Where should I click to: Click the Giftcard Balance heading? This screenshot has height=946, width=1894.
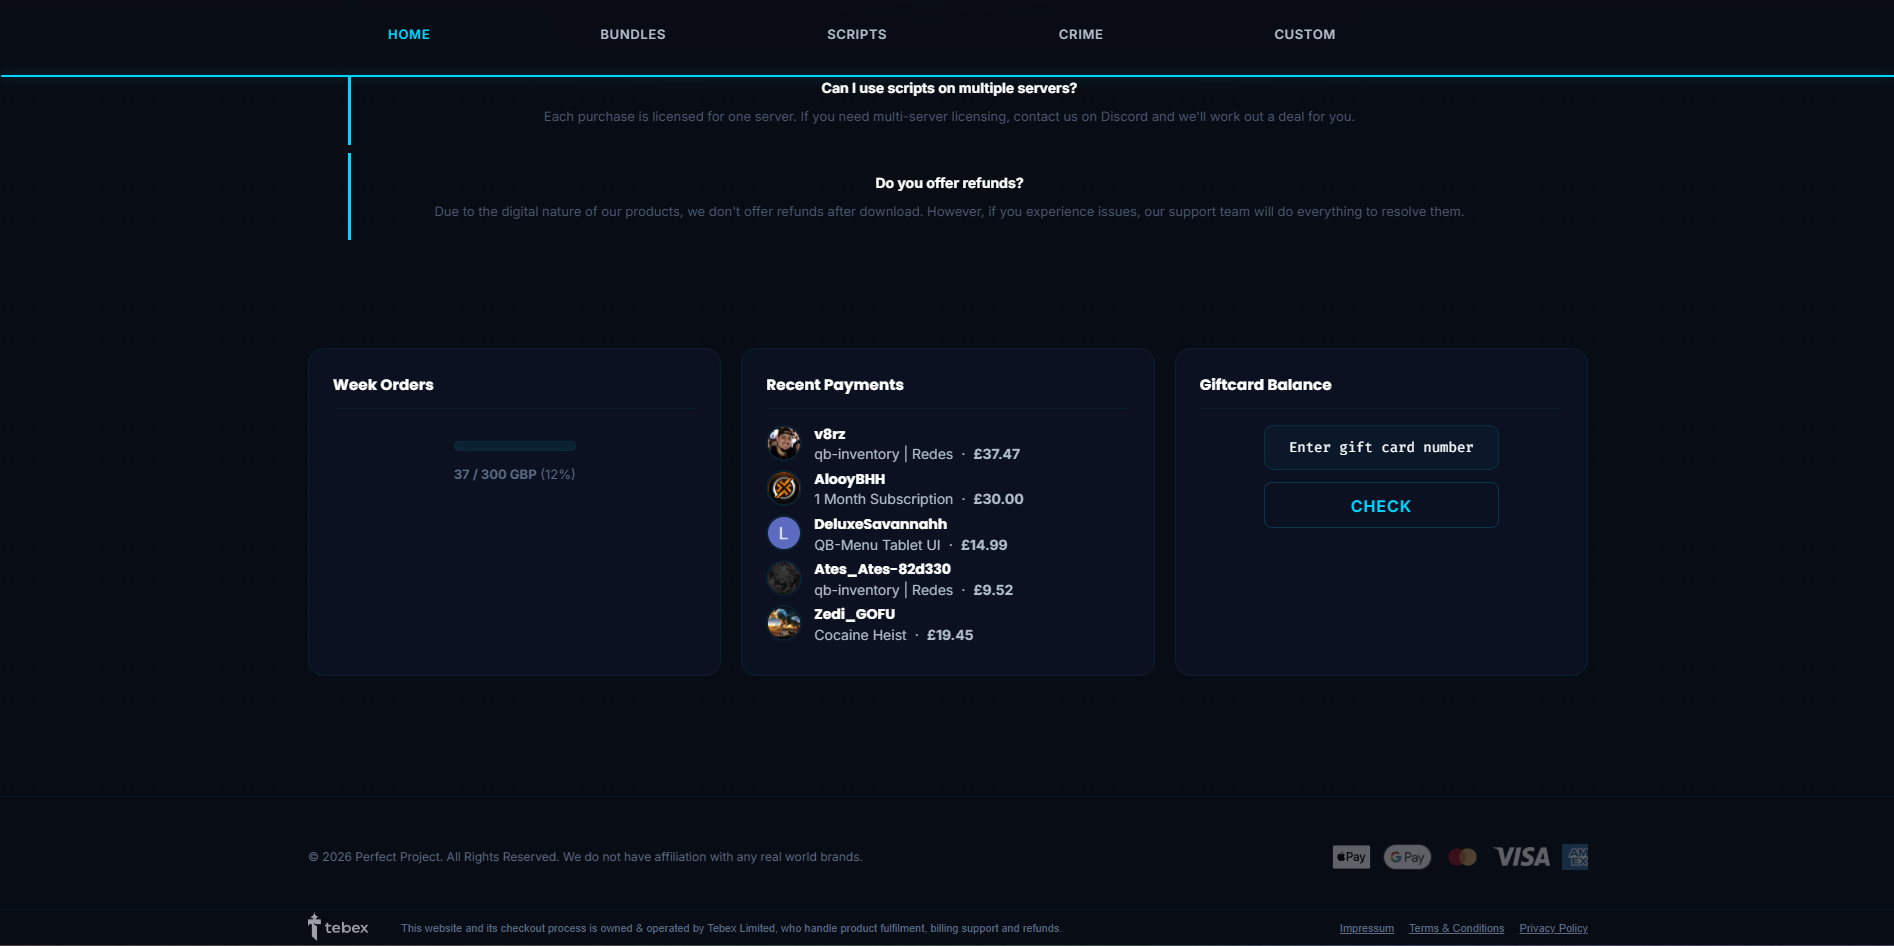point(1266,385)
